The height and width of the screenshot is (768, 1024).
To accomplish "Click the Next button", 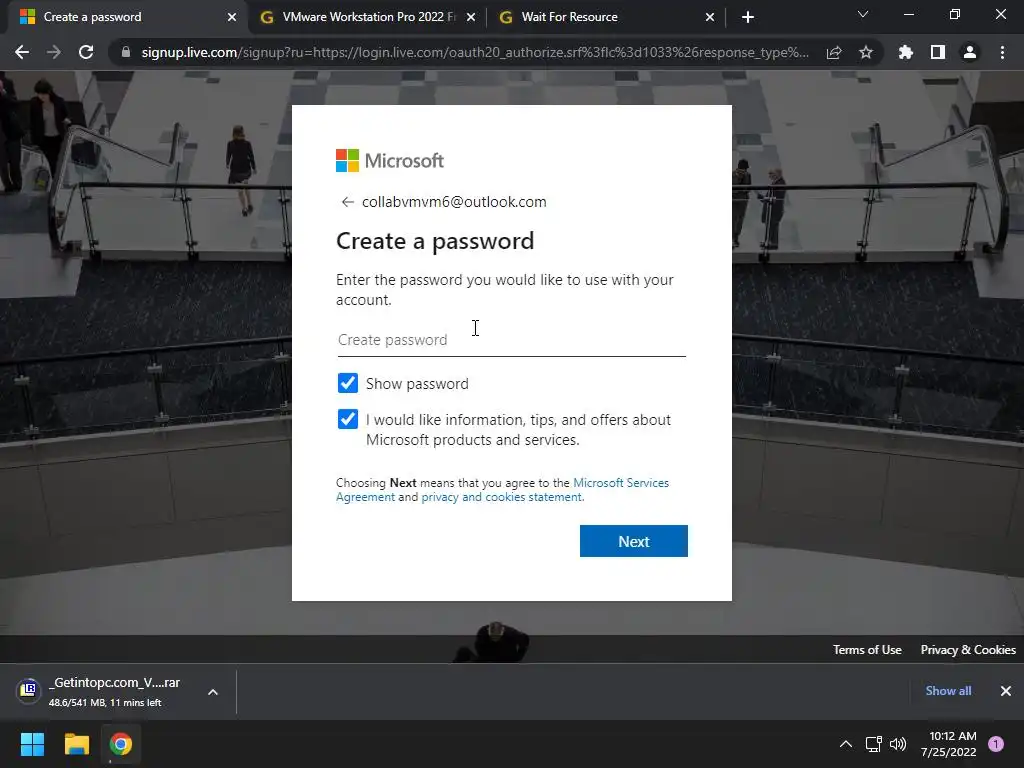I will 633,541.
